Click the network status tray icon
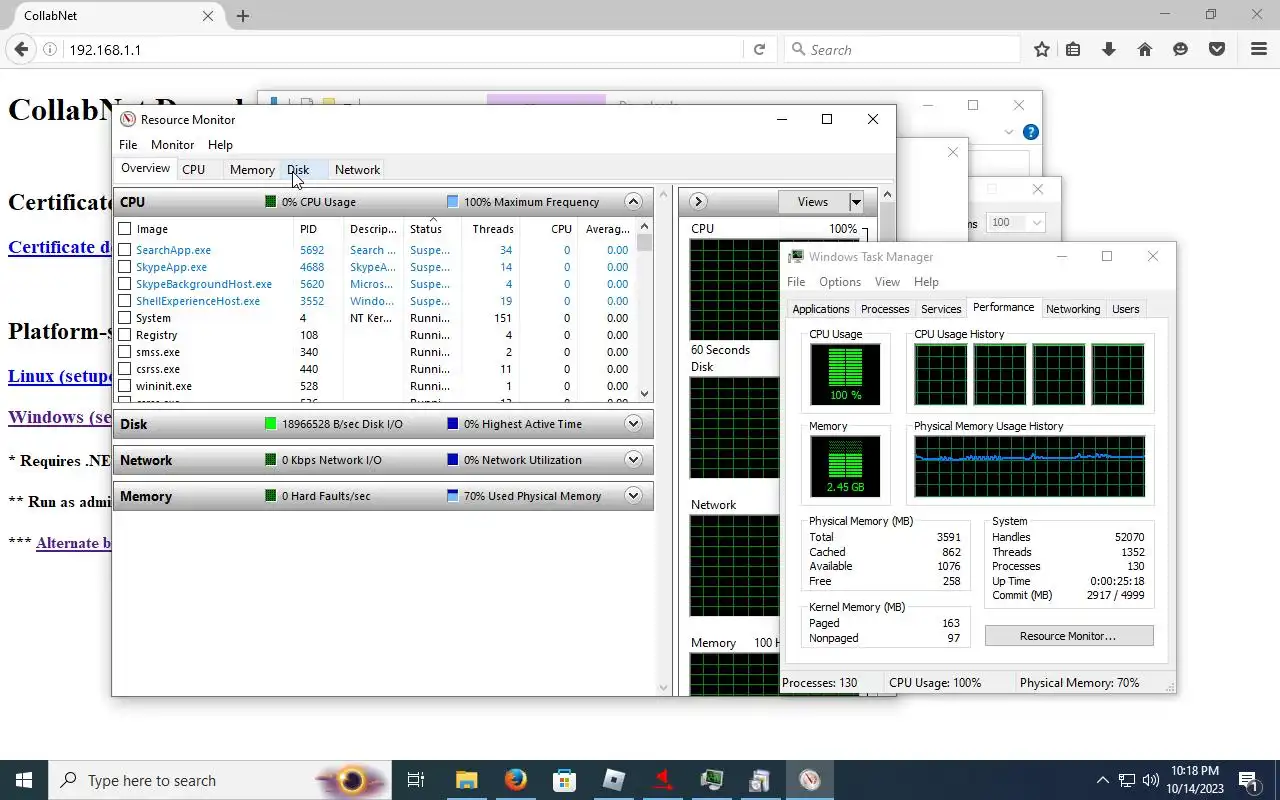Screen dimensions: 1280x800 click(1127, 780)
